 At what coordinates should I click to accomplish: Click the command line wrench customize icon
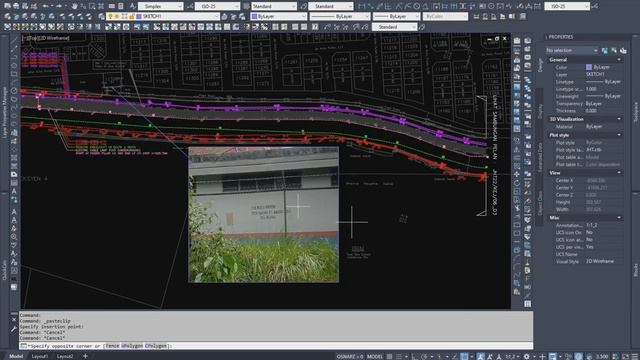(14, 329)
